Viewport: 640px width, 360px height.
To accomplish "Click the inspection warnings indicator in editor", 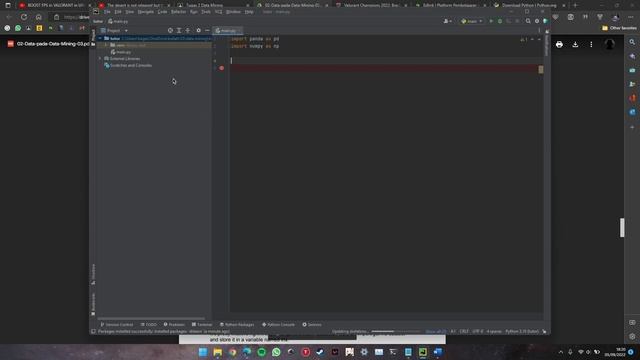I will (524, 40).
